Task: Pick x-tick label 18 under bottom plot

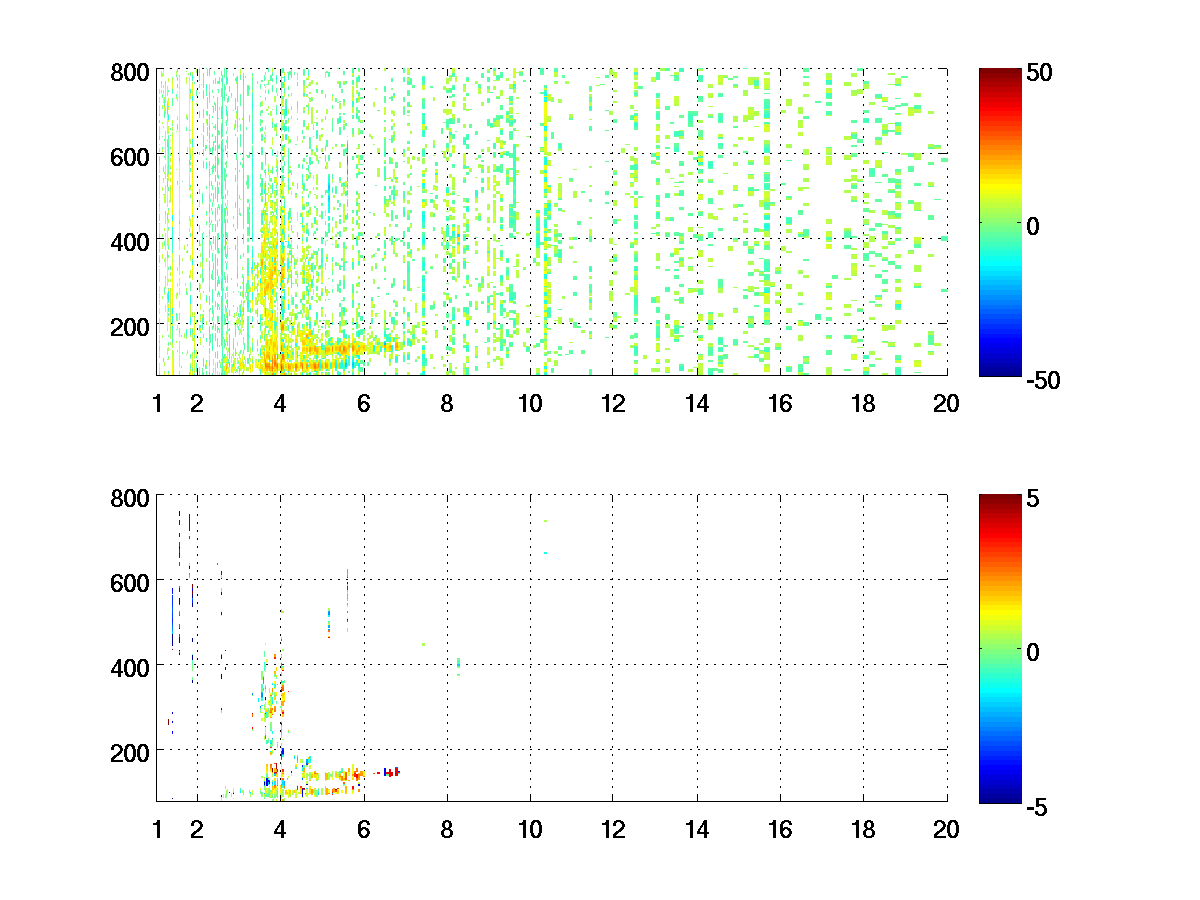Action: 863,829
